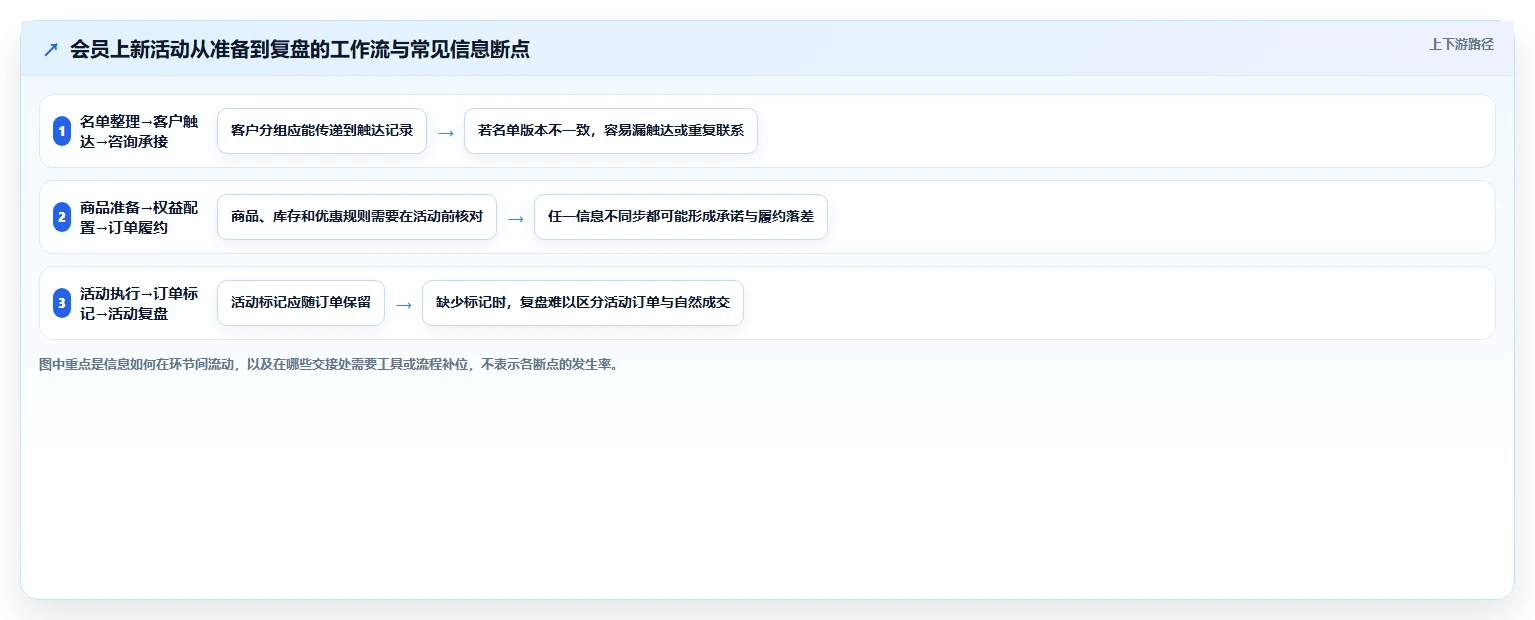The image size is (1535, 620).
Task: Click the arrow after 活动标记应随订单保留
Action: point(404,304)
